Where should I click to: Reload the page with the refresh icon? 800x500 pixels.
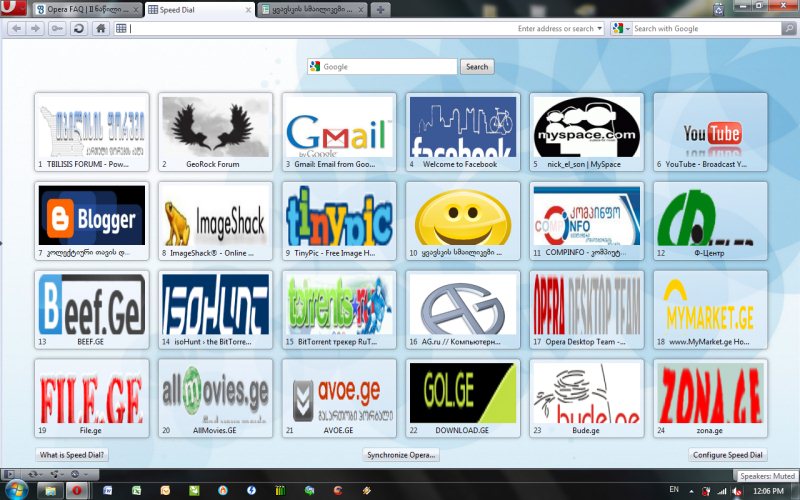(x=79, y=29)
